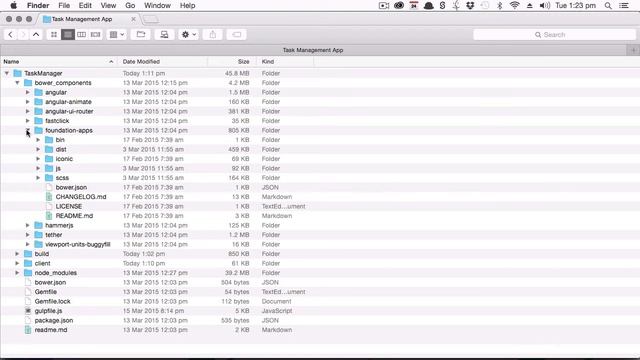Viewport: 640px width, 360px height.
Task: Go back with the left arrow button
Action: (10, 35)
